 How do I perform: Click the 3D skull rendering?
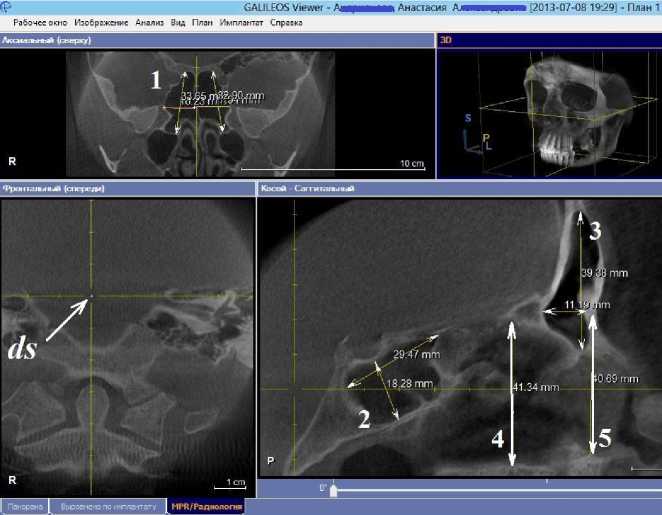[x=578, y=111]
